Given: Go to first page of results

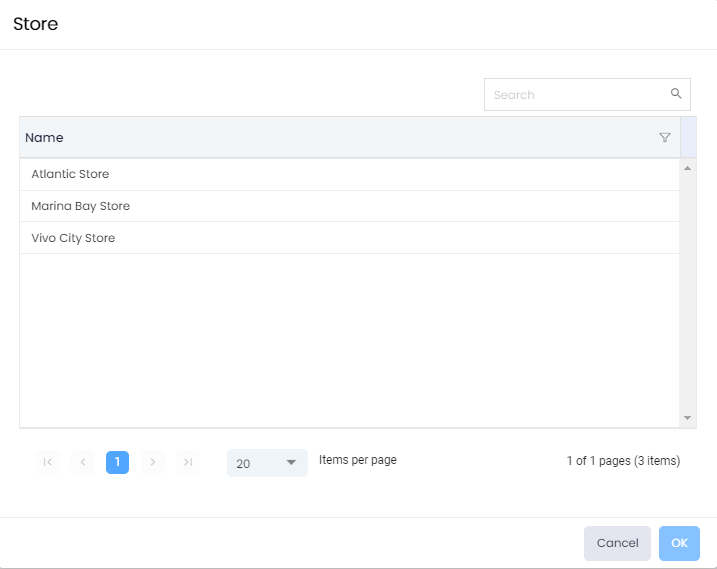Looking at the screenshot, I should point(47,462).
